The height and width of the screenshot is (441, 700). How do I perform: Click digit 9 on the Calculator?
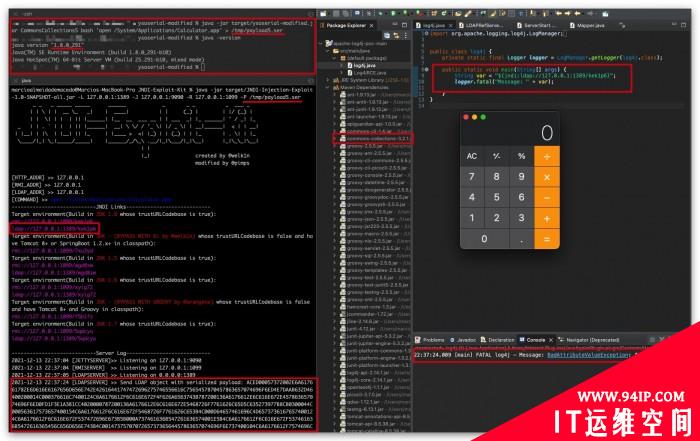coord(521,177)
